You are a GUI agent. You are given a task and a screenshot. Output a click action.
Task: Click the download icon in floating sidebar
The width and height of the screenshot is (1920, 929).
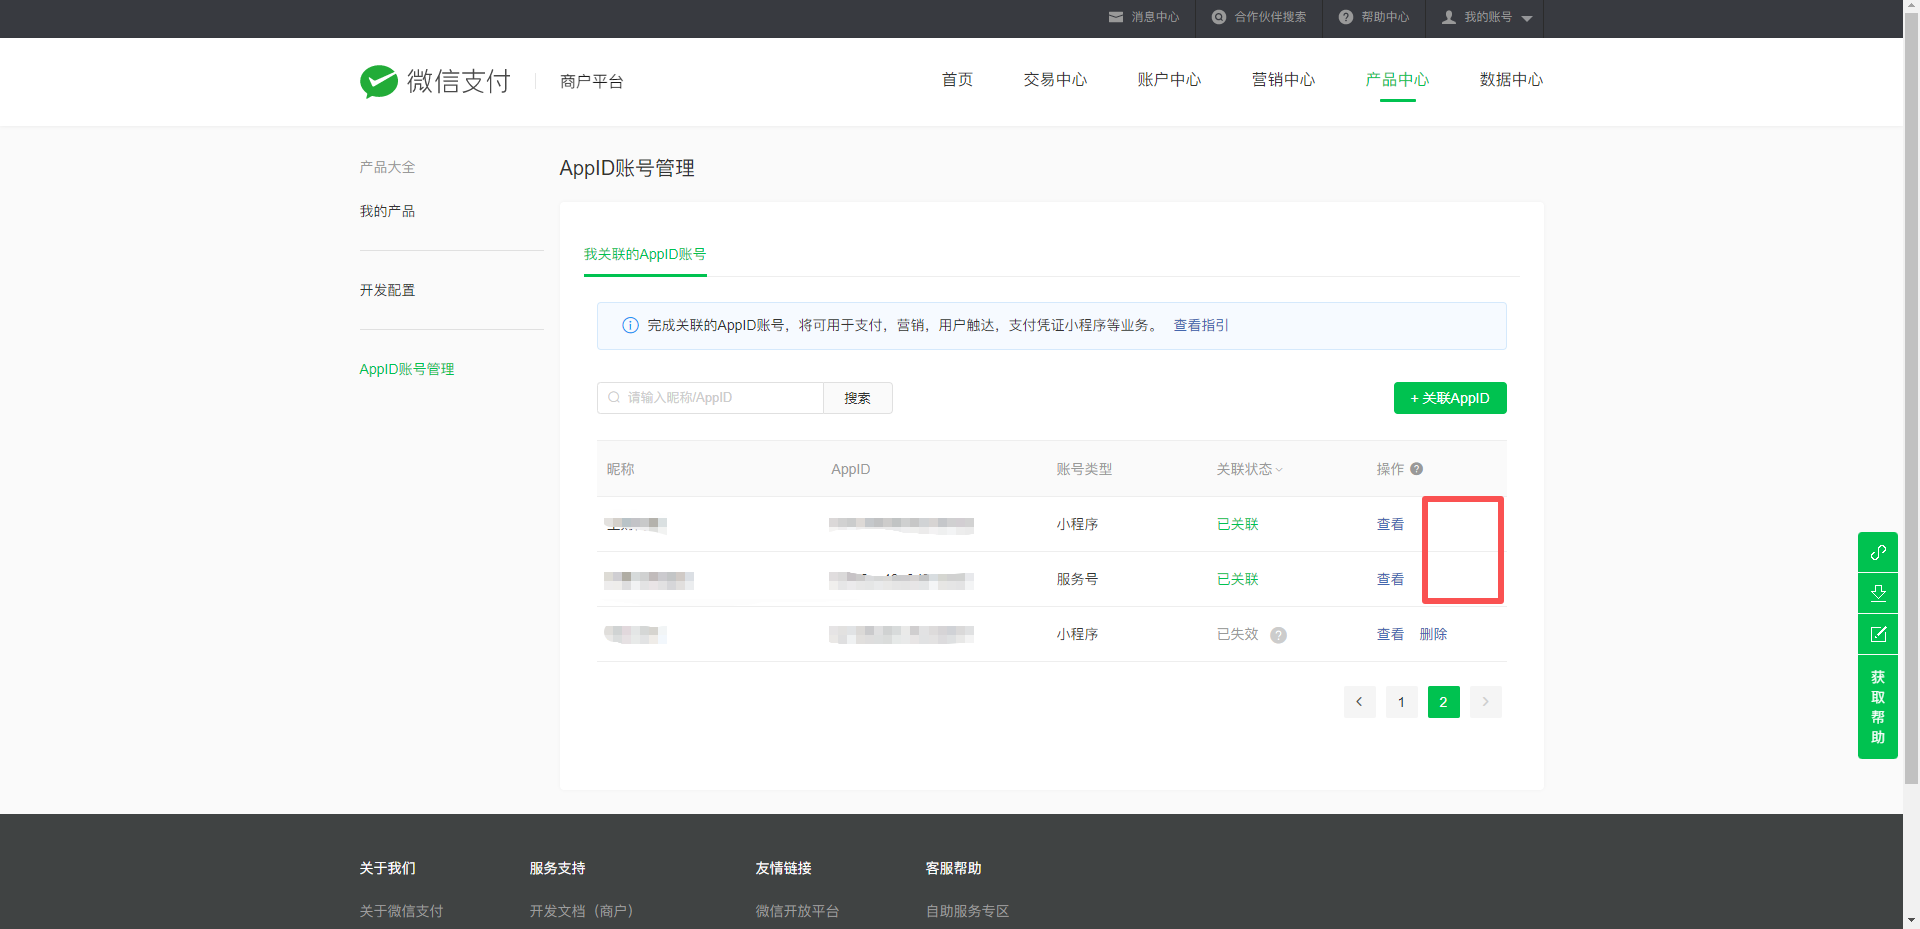coord(1878,593)
